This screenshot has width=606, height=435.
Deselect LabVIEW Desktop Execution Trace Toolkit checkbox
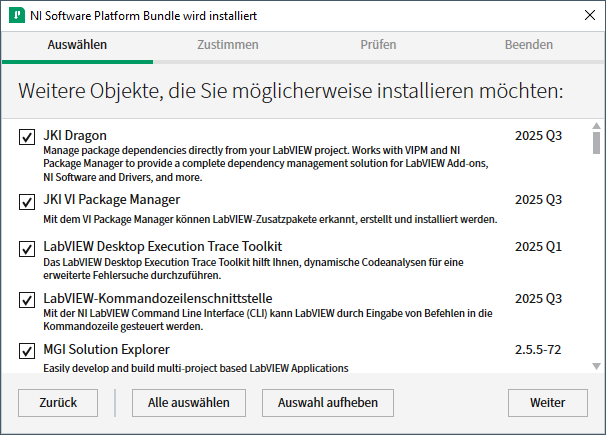27,248
